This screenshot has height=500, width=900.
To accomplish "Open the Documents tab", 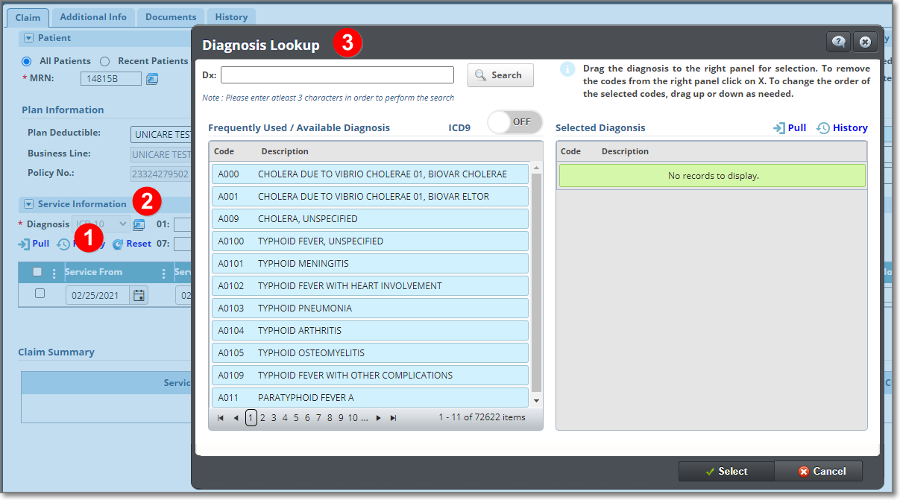I will [170, 17].
